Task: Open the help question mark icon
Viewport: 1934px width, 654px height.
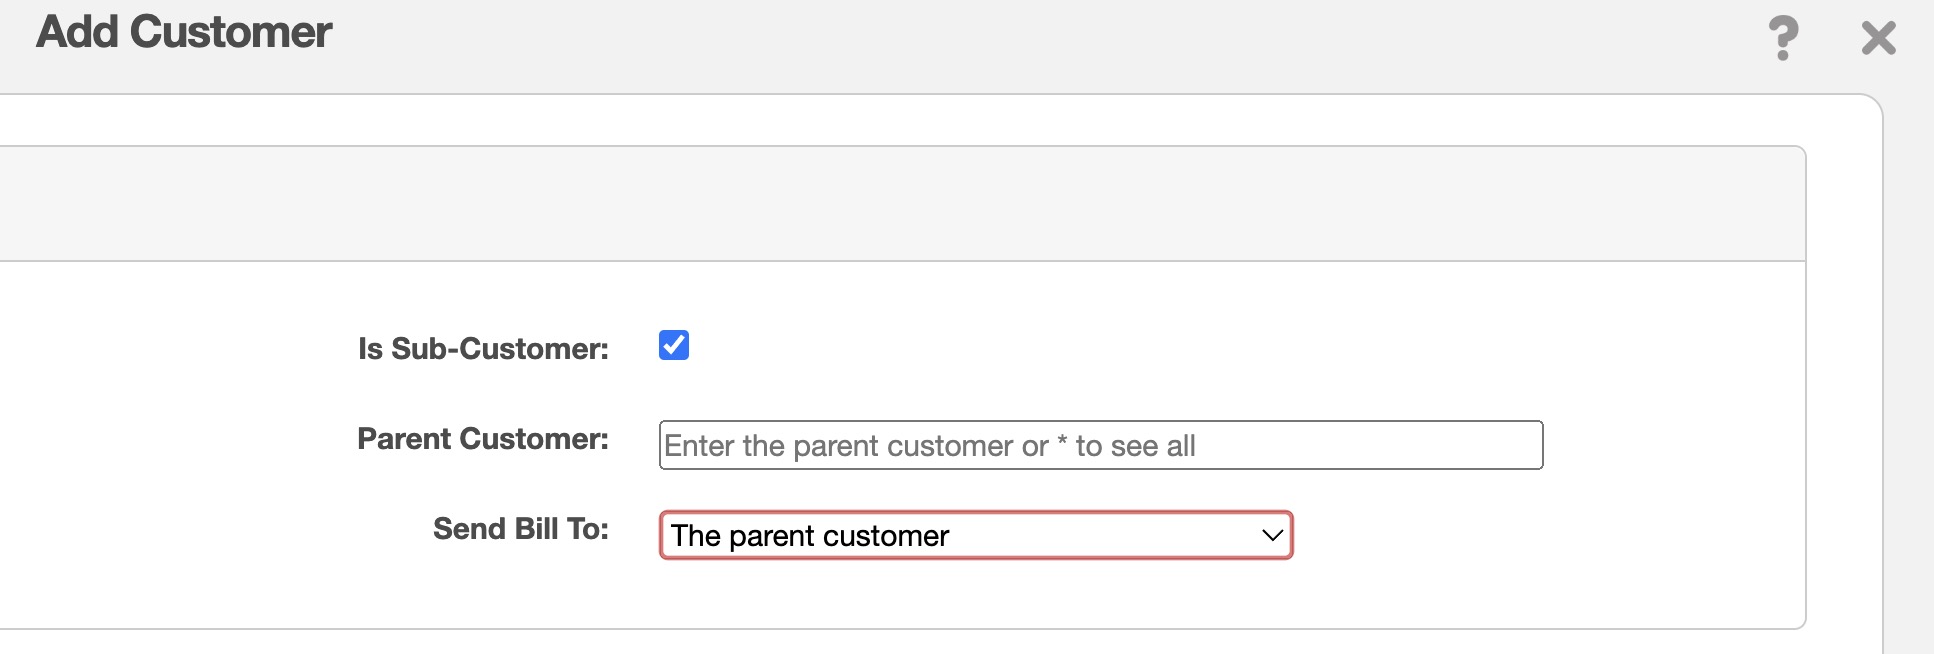Action: click(1783, 38)
